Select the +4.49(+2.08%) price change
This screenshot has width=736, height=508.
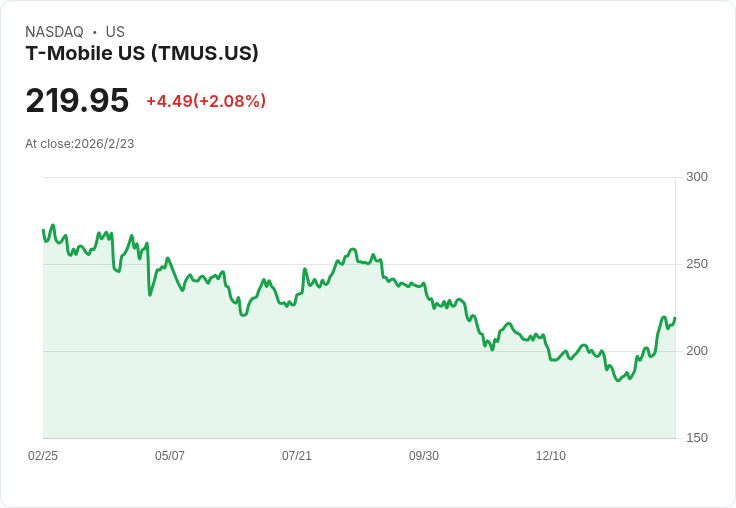coord(206,101)
